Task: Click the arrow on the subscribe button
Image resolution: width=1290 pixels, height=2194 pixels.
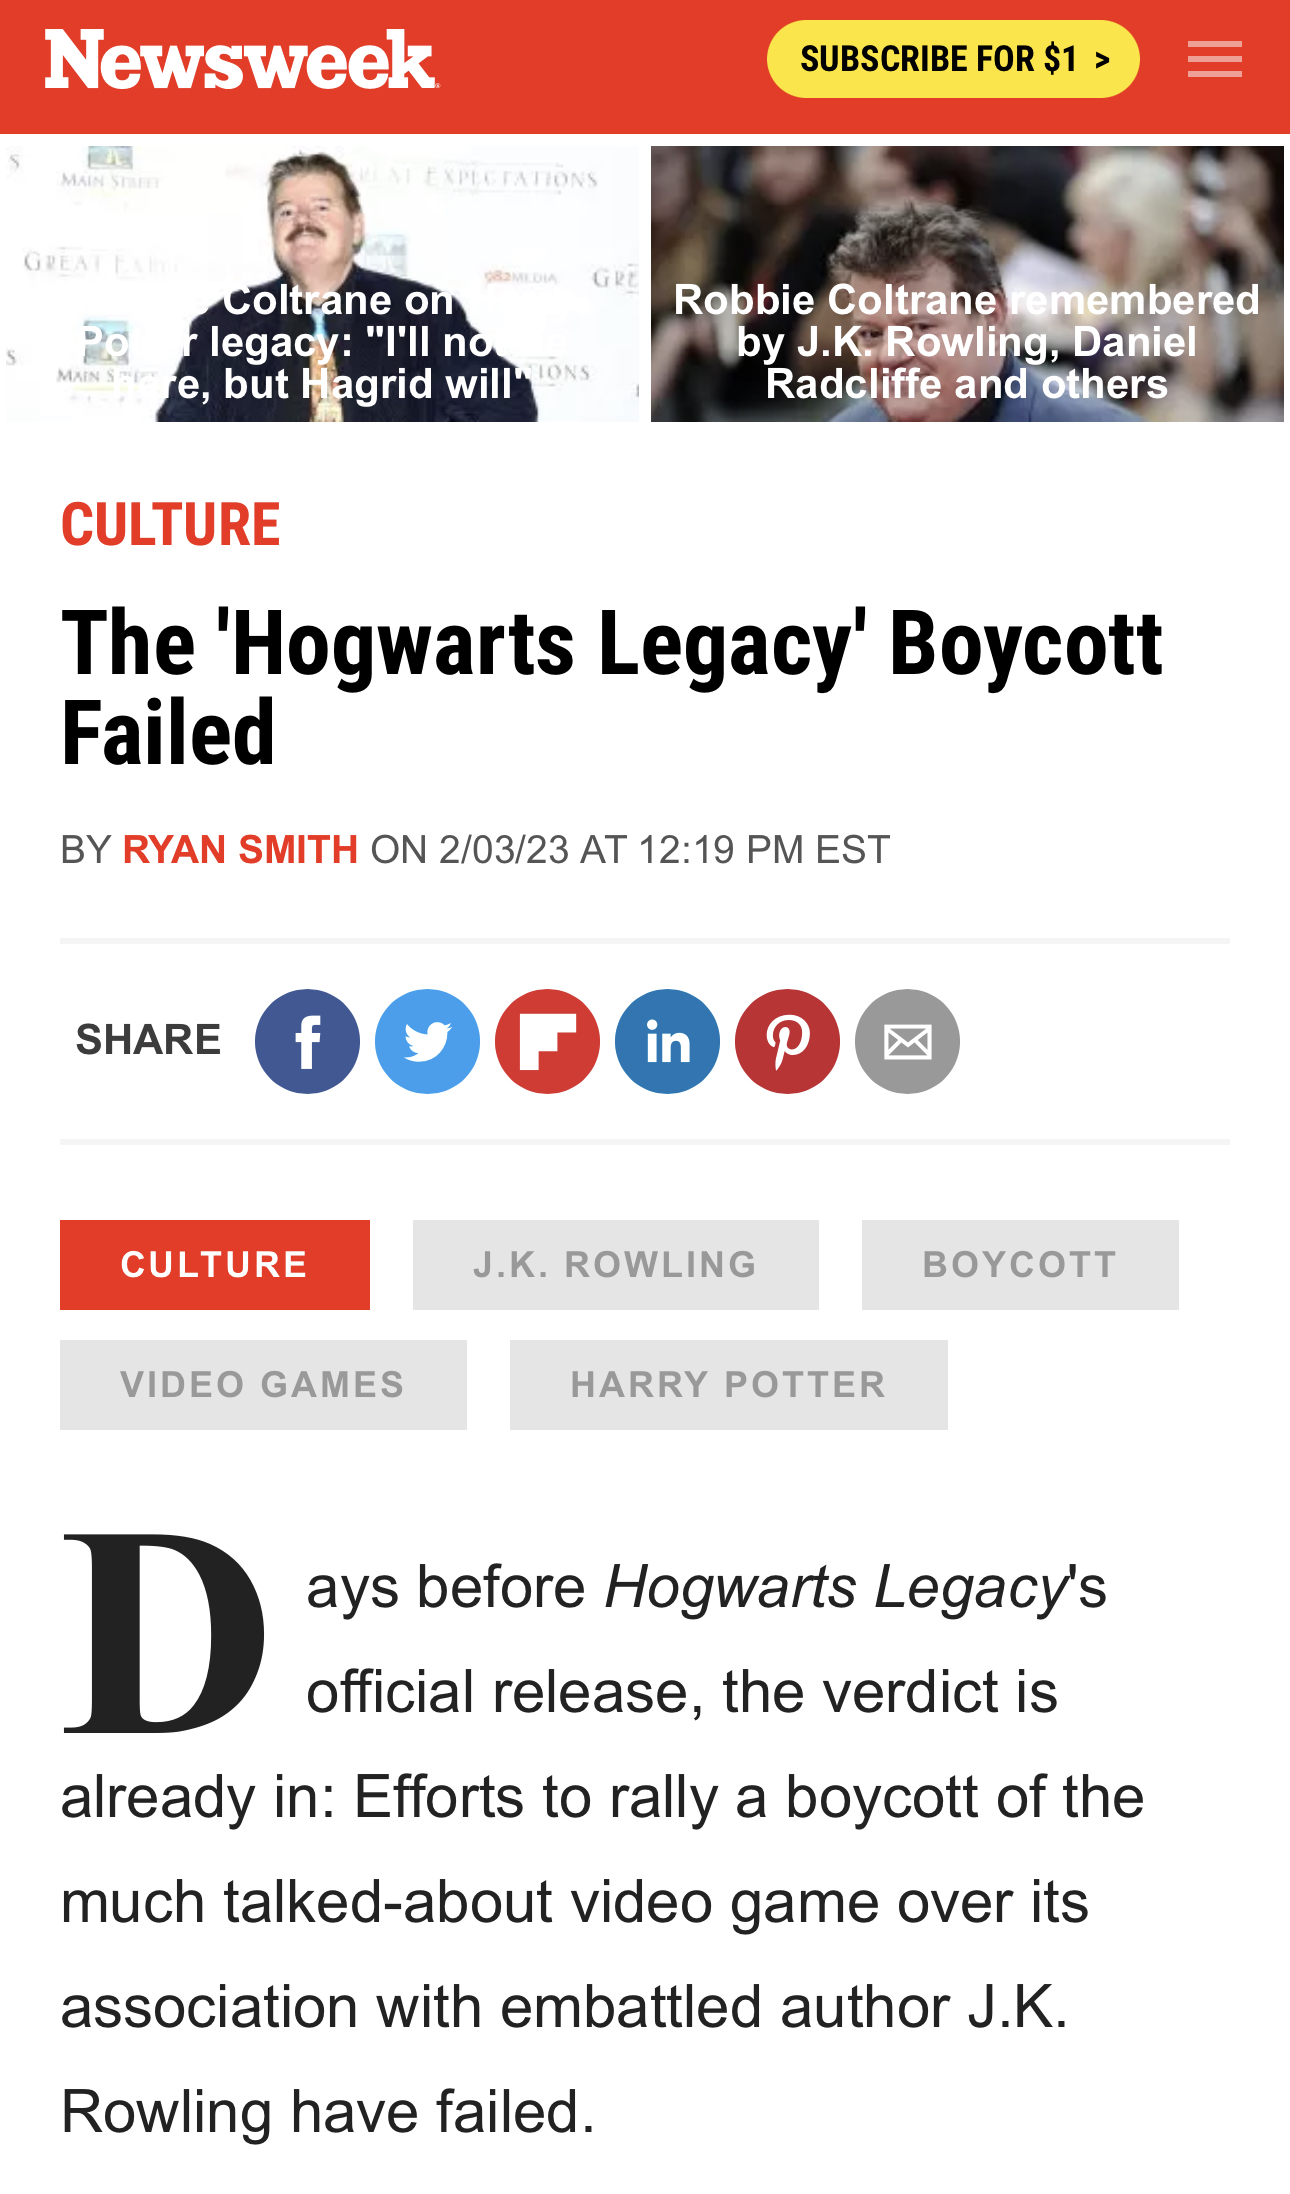Action: (x=1102, y=60)
